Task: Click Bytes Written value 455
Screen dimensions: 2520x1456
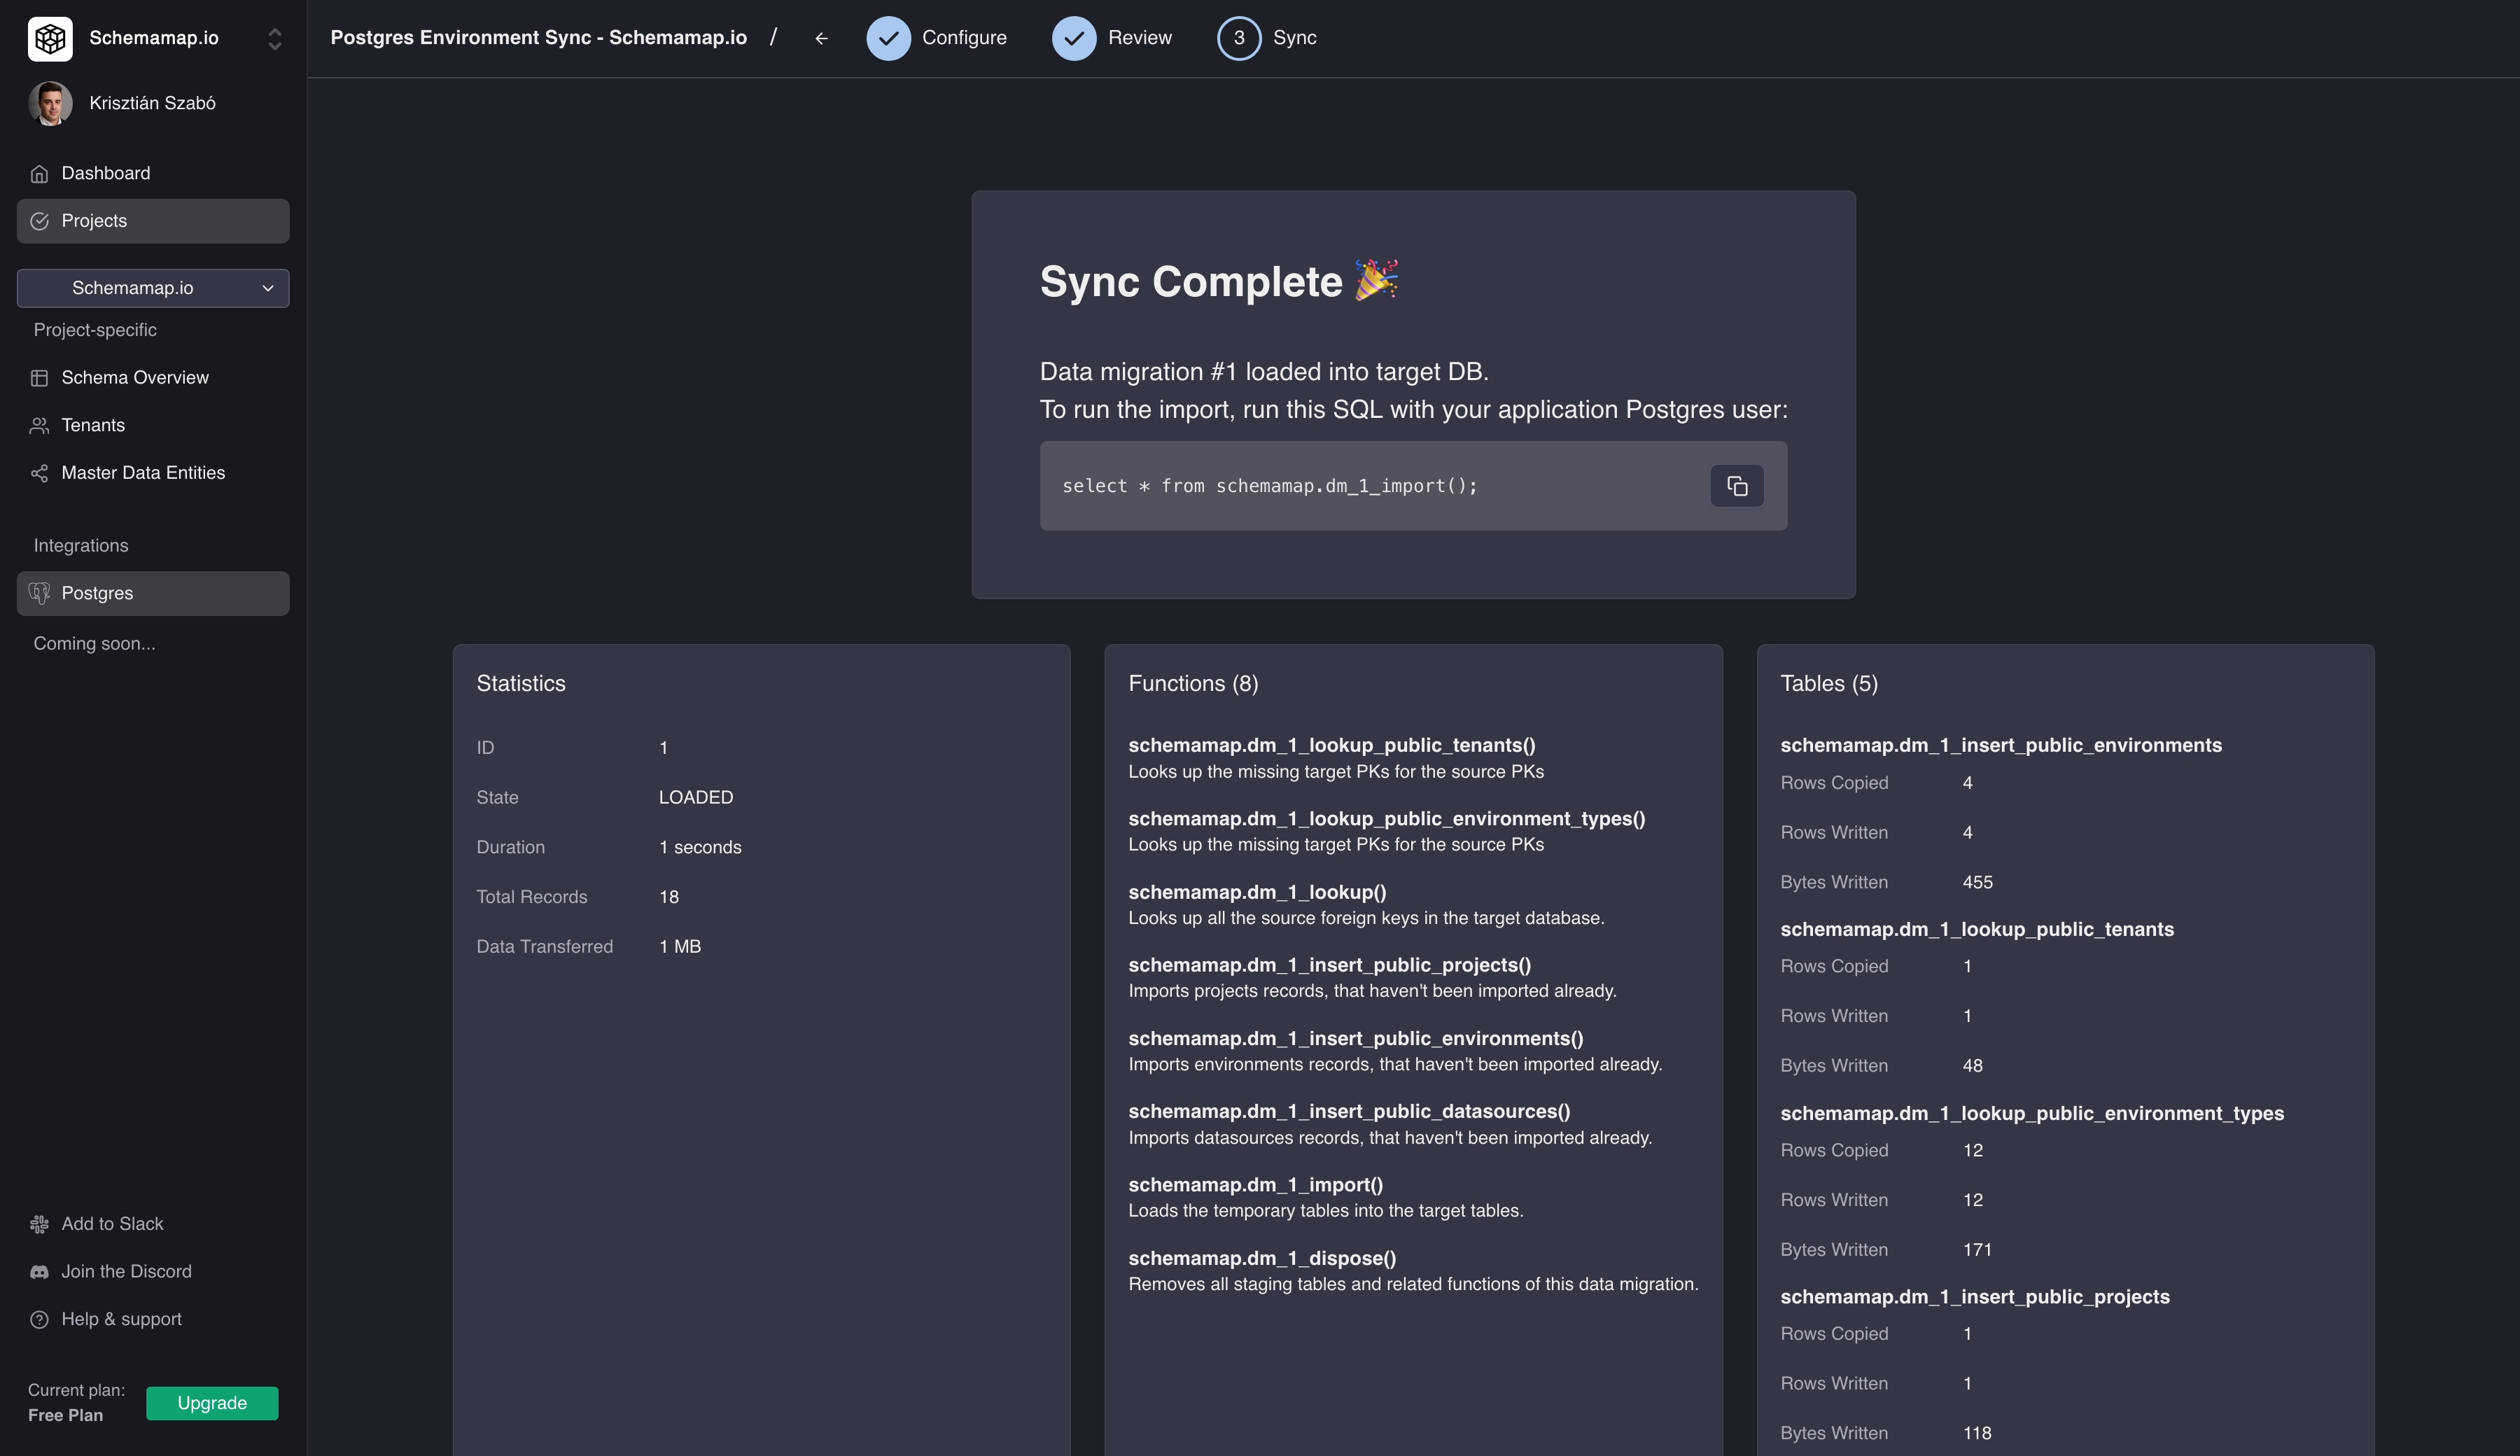Action: click(x=1977, y=883)
